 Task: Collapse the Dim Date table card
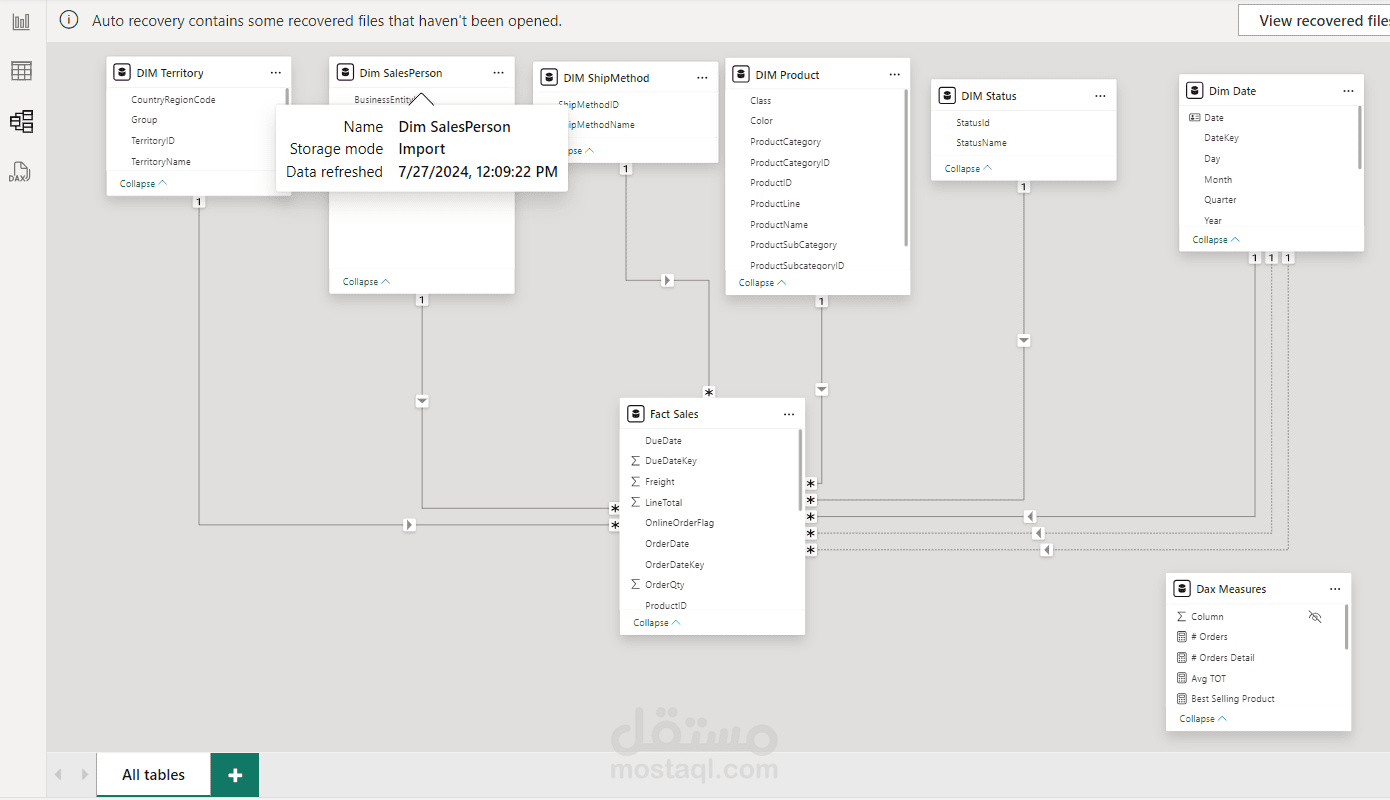click(1216, 240)
